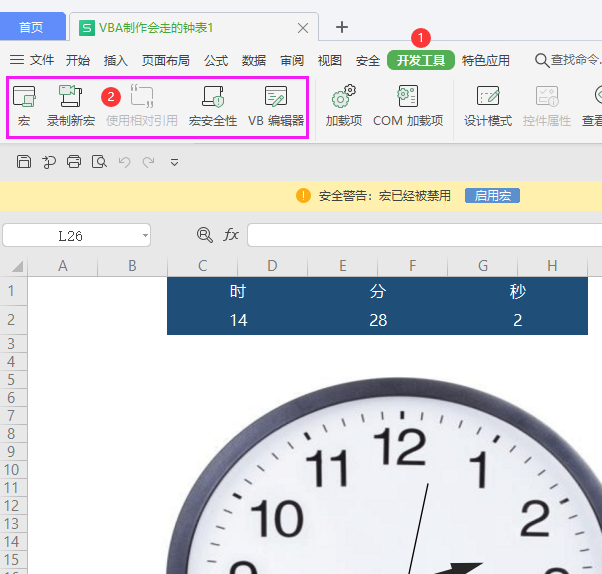Open the View (视图) tab
This screenshot has width=602, height=574.
[x=329, y=60]
